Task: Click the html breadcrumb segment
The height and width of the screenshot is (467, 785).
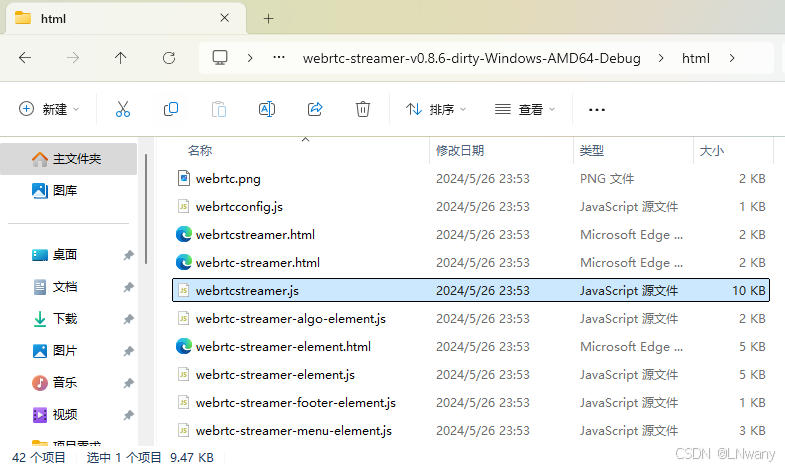Action: 696,58
